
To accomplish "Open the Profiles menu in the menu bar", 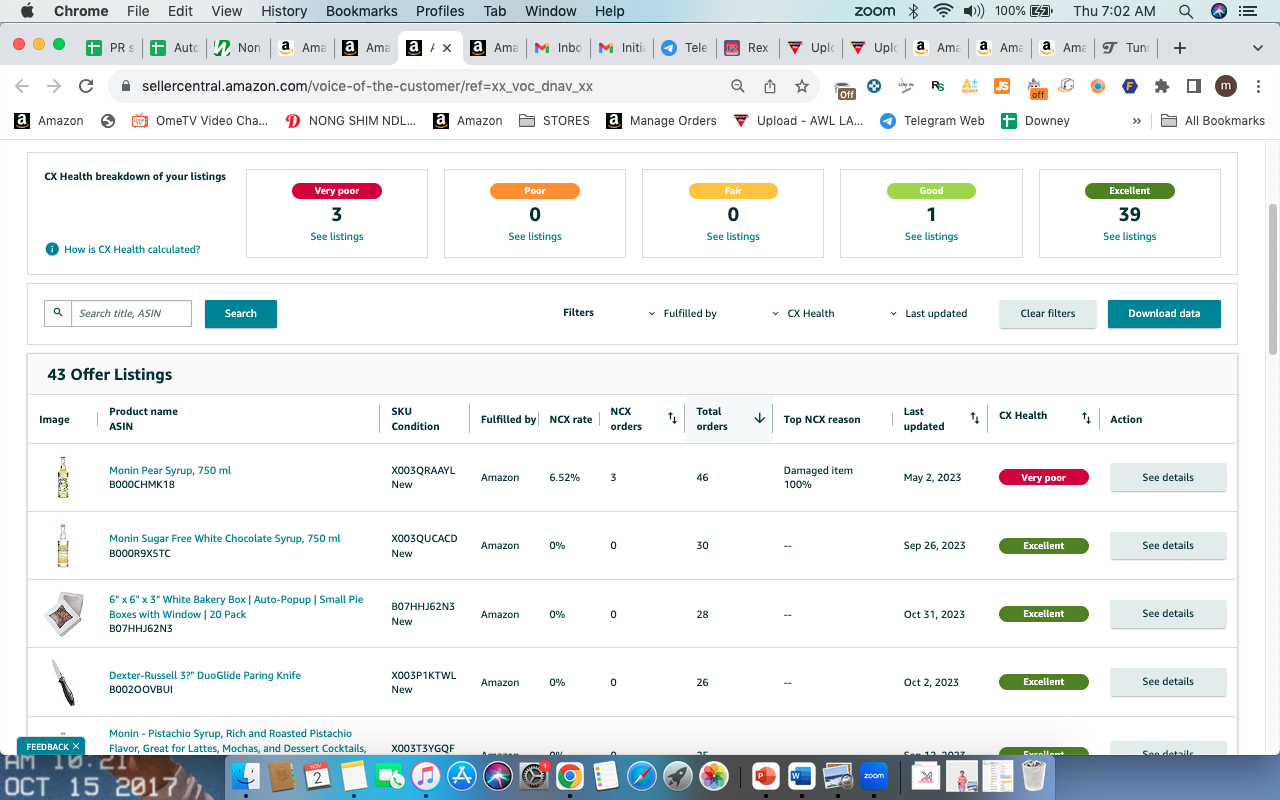I will click(x=440, y=11).
